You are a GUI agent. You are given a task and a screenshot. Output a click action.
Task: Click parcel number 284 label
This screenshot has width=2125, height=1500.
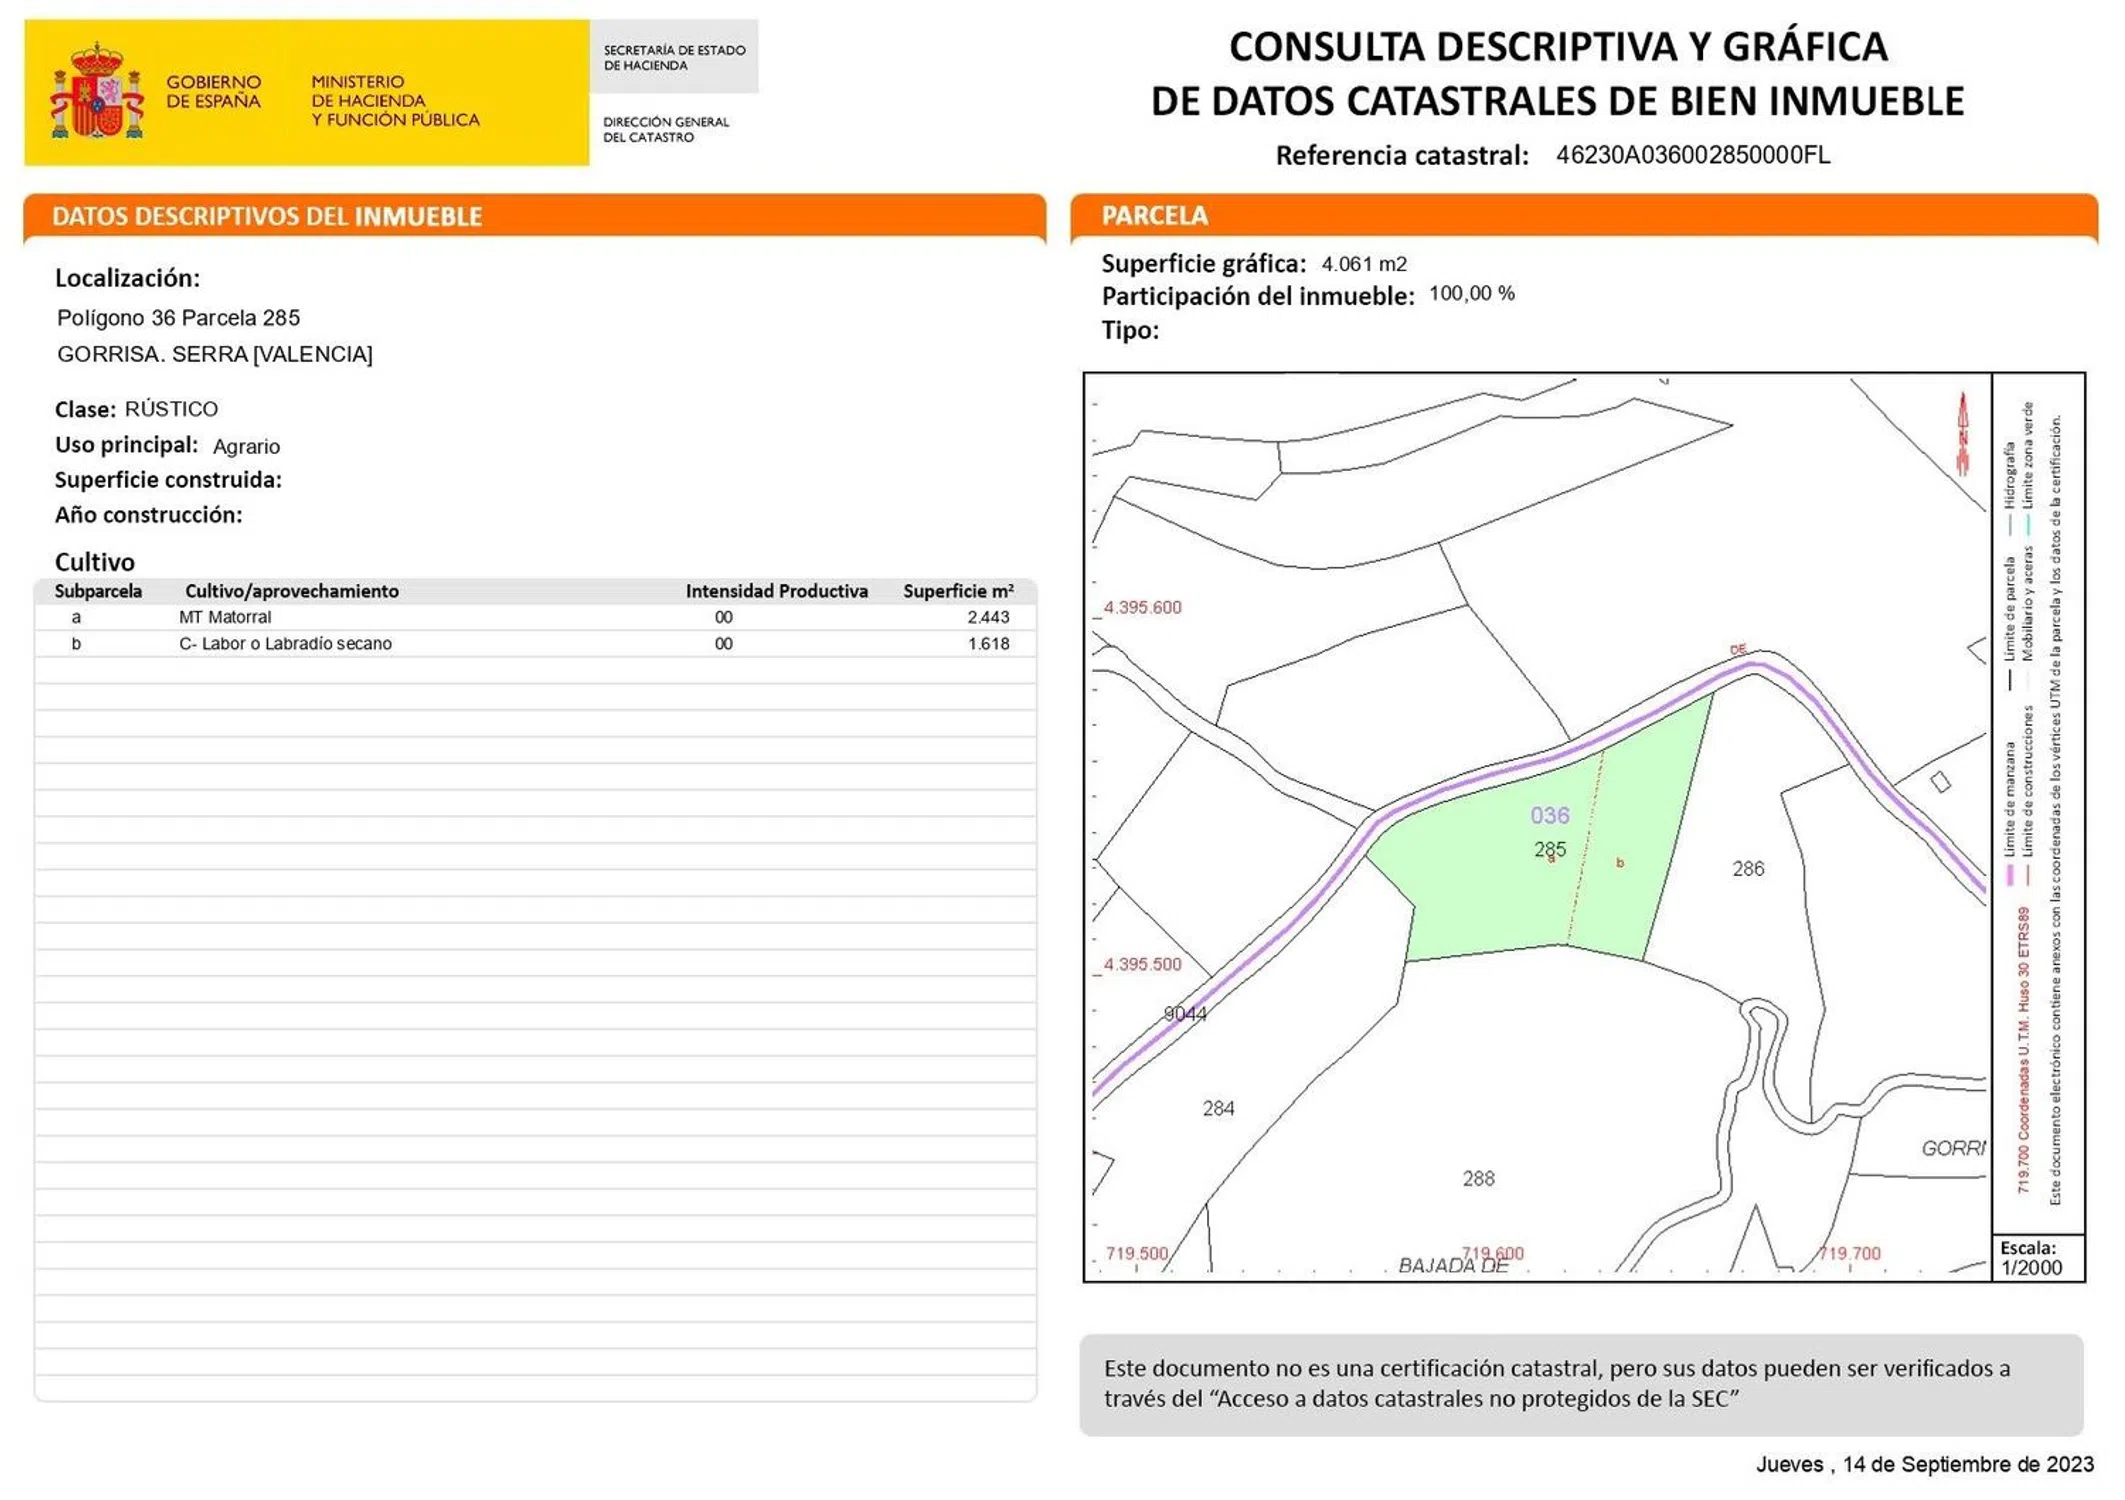point(1217,1108)
